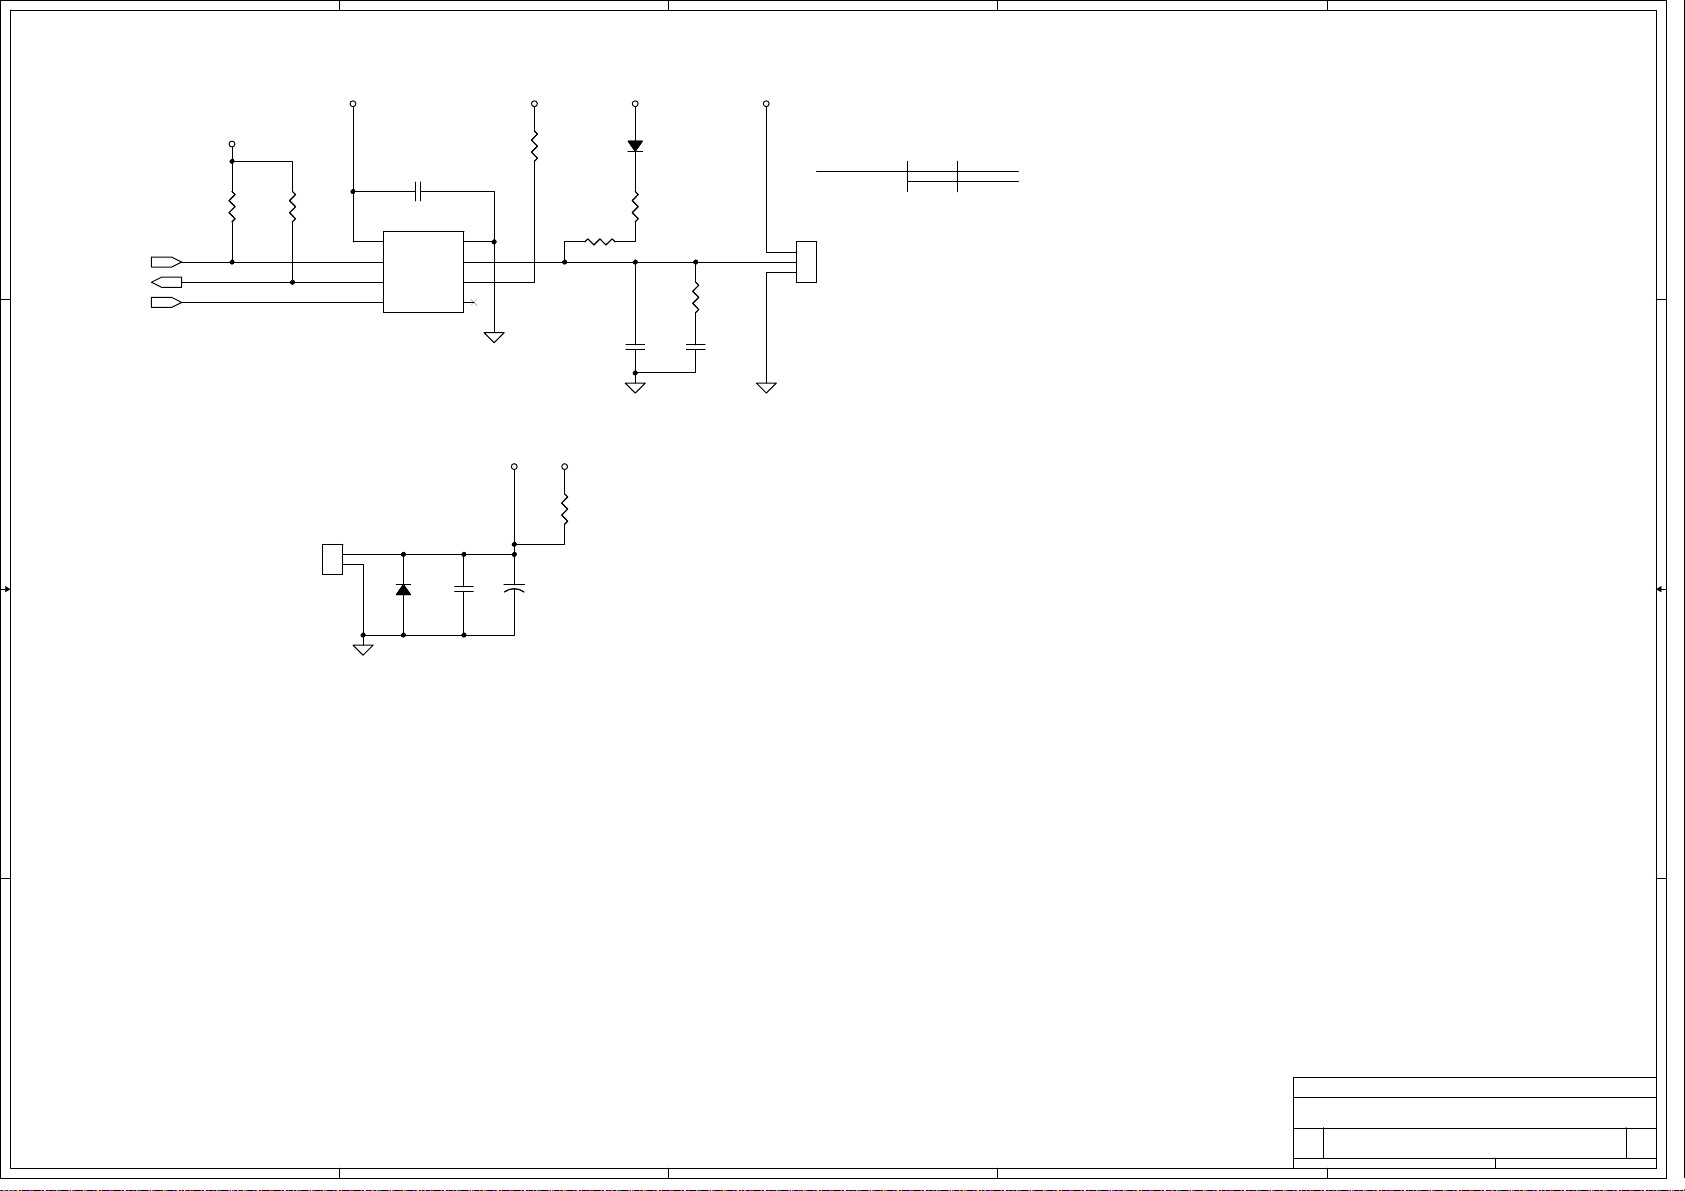Select the bottom input port on left
Screen dimensions: 1685x1191
tap(166, 302)
